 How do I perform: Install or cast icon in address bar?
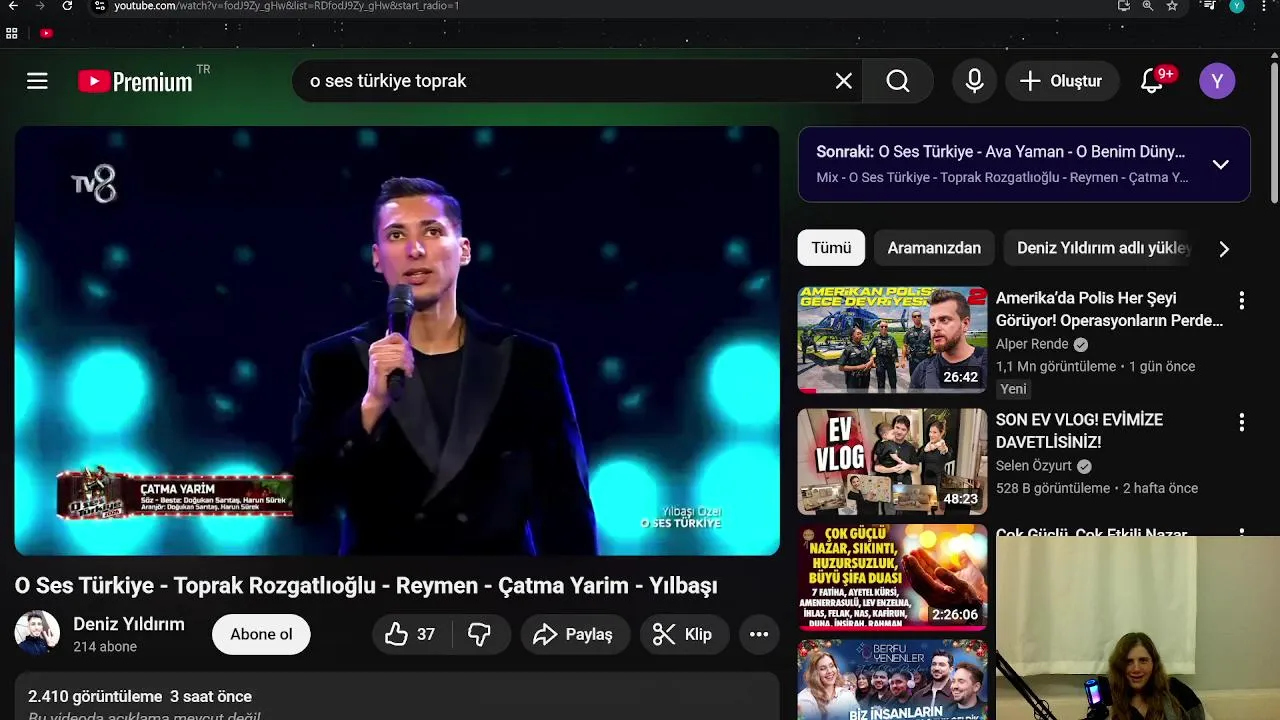pyautogui.click(x=1124, y=6)
